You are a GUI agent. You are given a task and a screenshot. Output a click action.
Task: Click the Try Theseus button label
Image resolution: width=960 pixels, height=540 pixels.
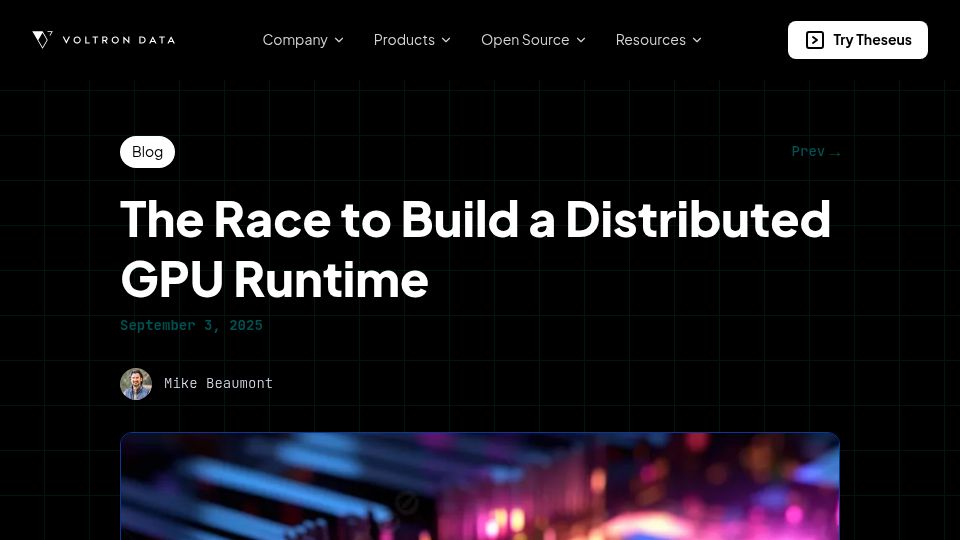point(872,40)
